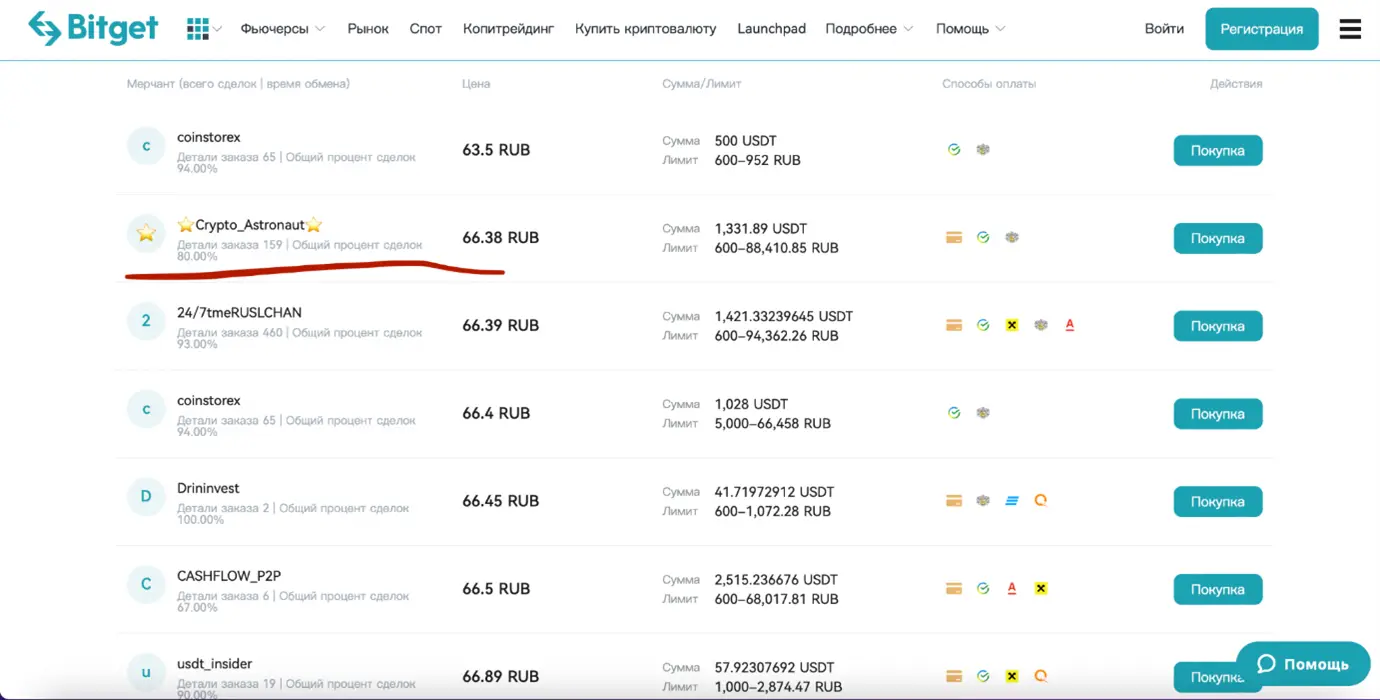This screenshot has height=700, width=1380.
Task: Click the Войти login link
Action: click(x=1164, y=29)
